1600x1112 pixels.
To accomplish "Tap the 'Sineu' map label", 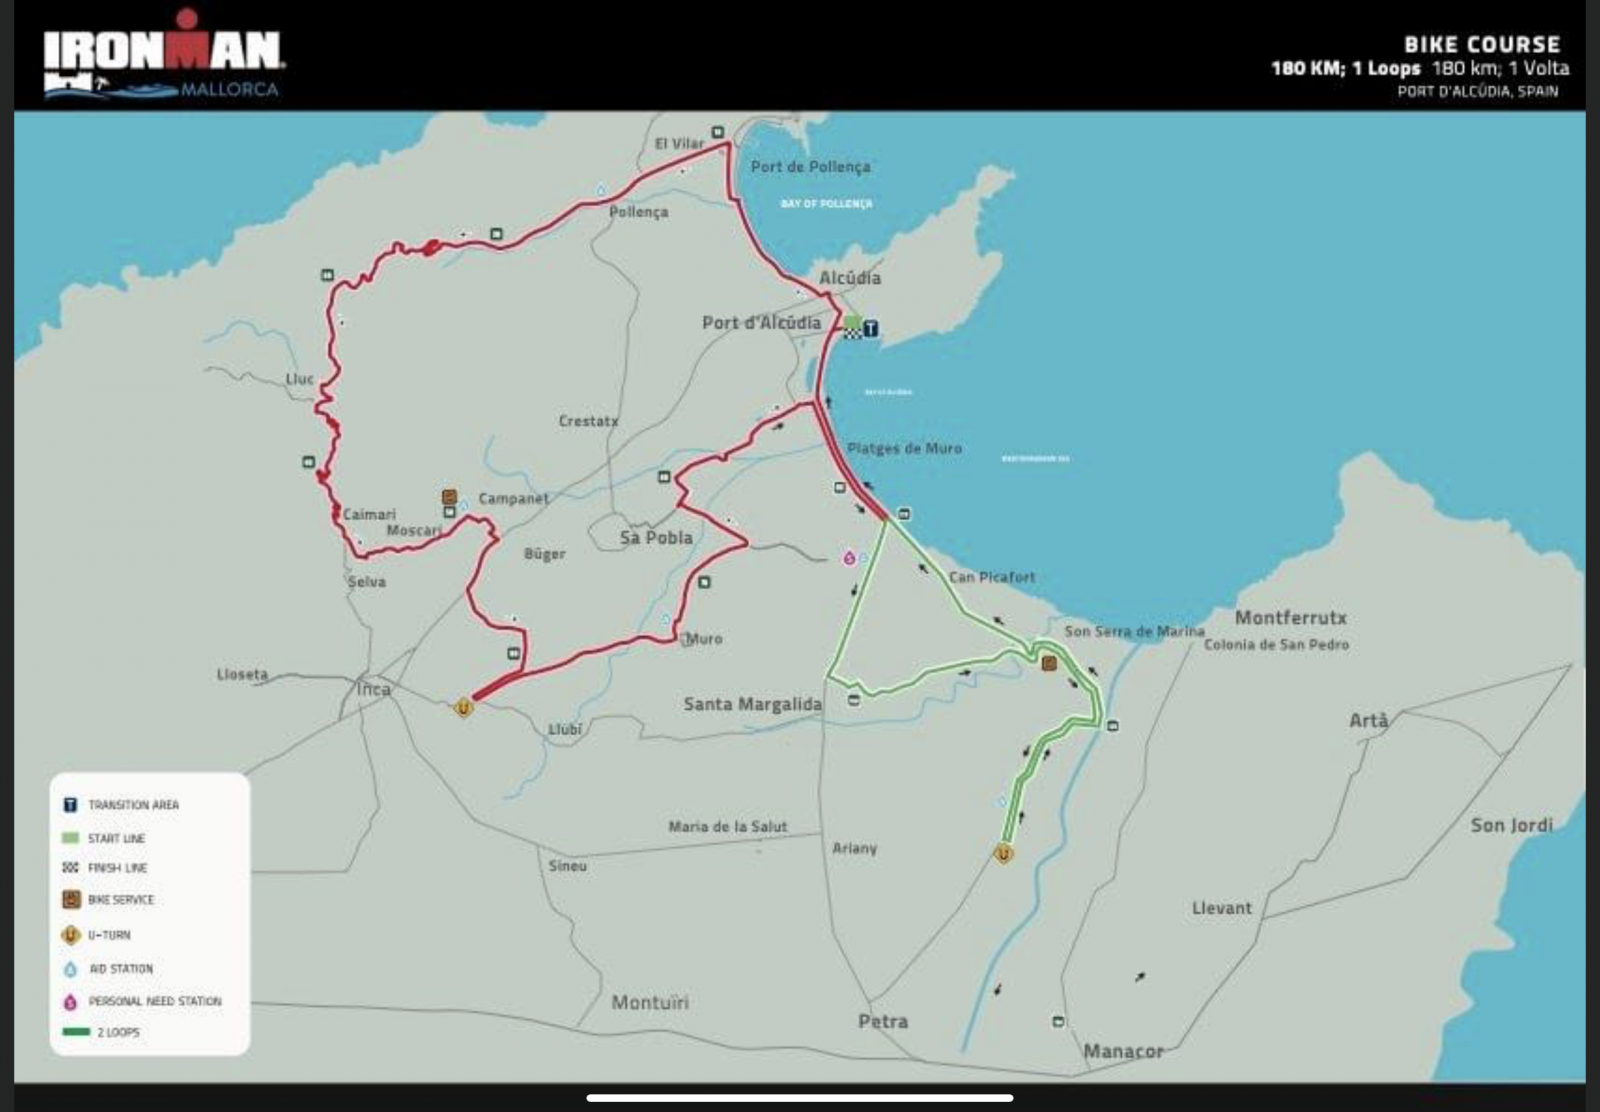I will 567,866.
